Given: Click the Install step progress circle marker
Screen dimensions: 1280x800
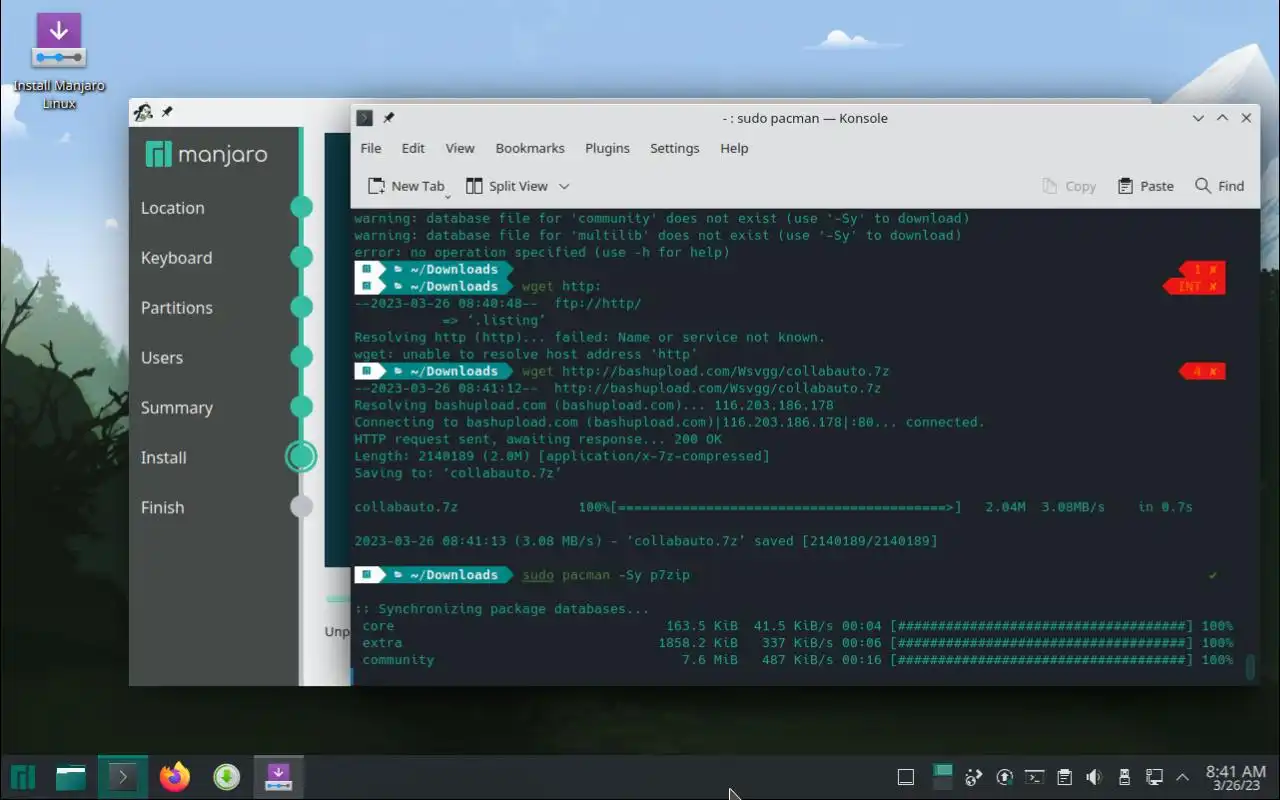Looking at the screenshot, I should [301, 457].
